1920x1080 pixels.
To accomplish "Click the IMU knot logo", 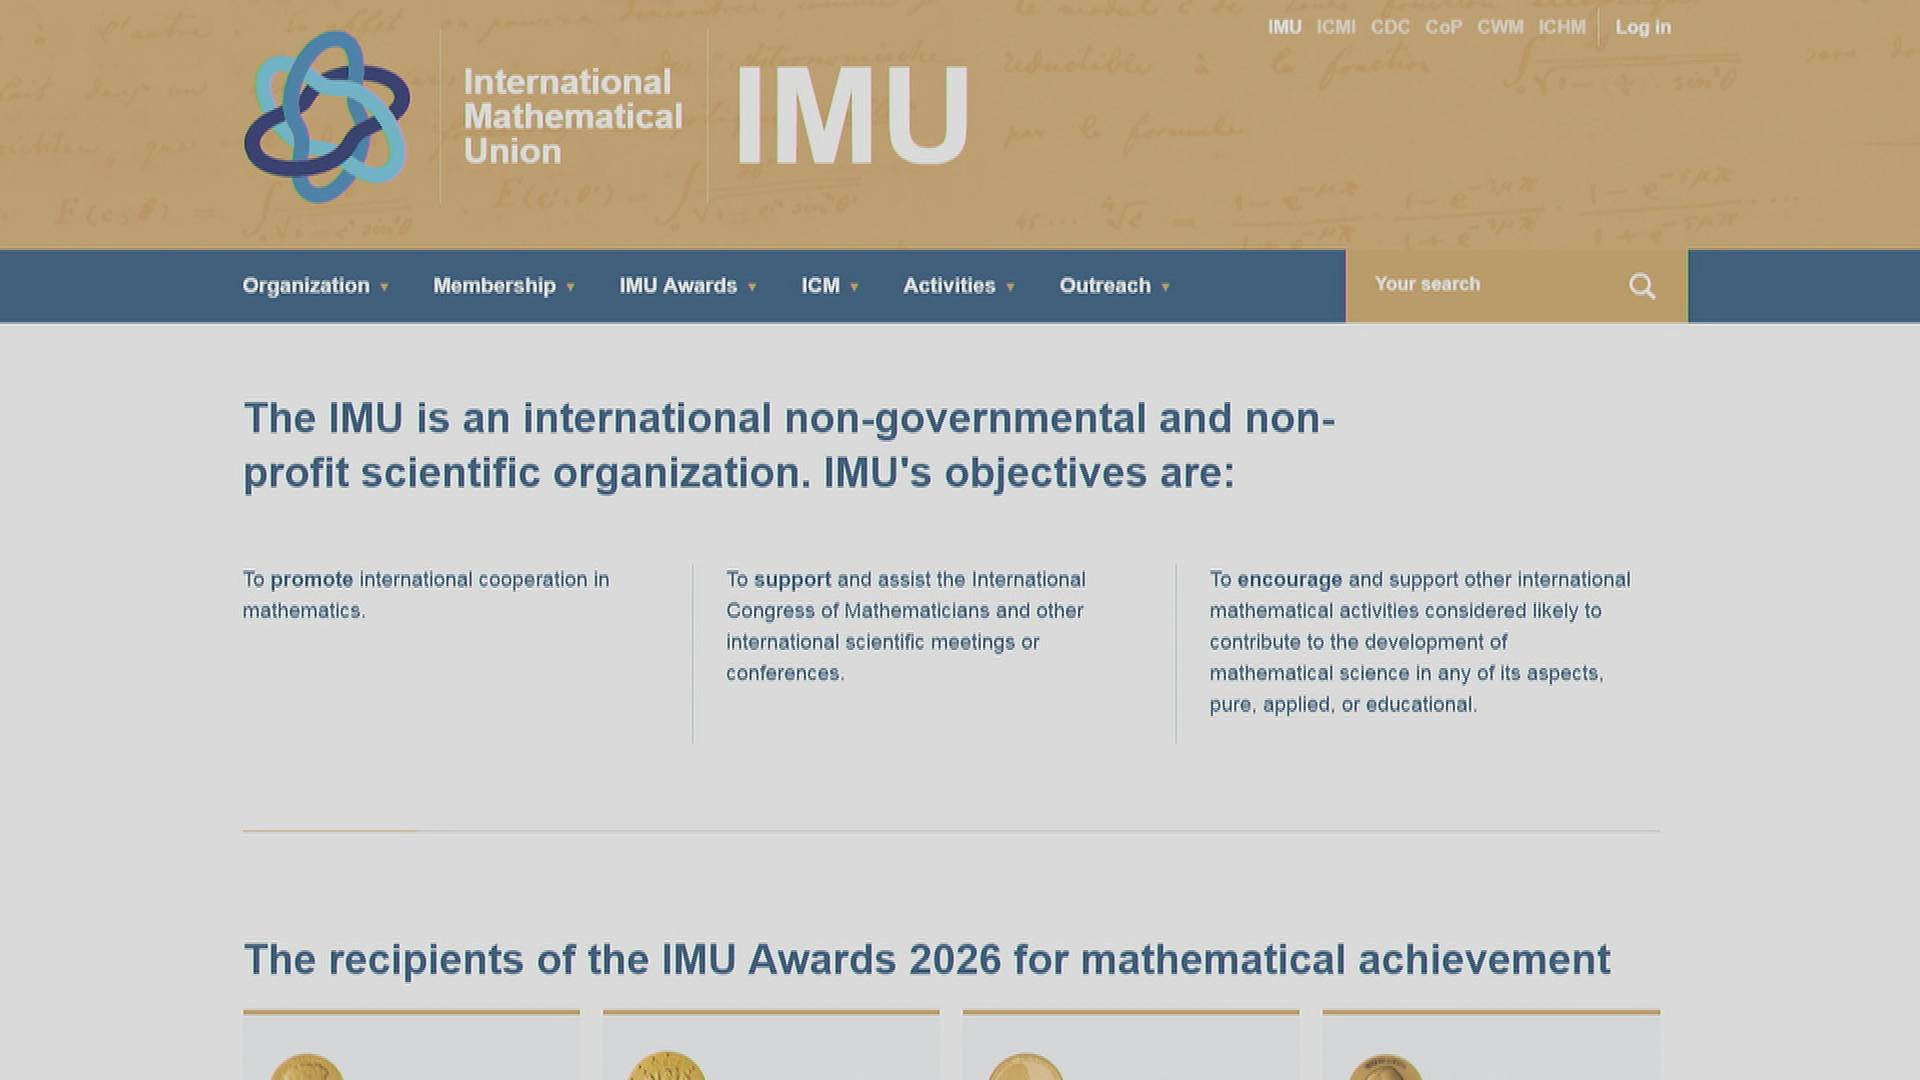I will point(327,116).
